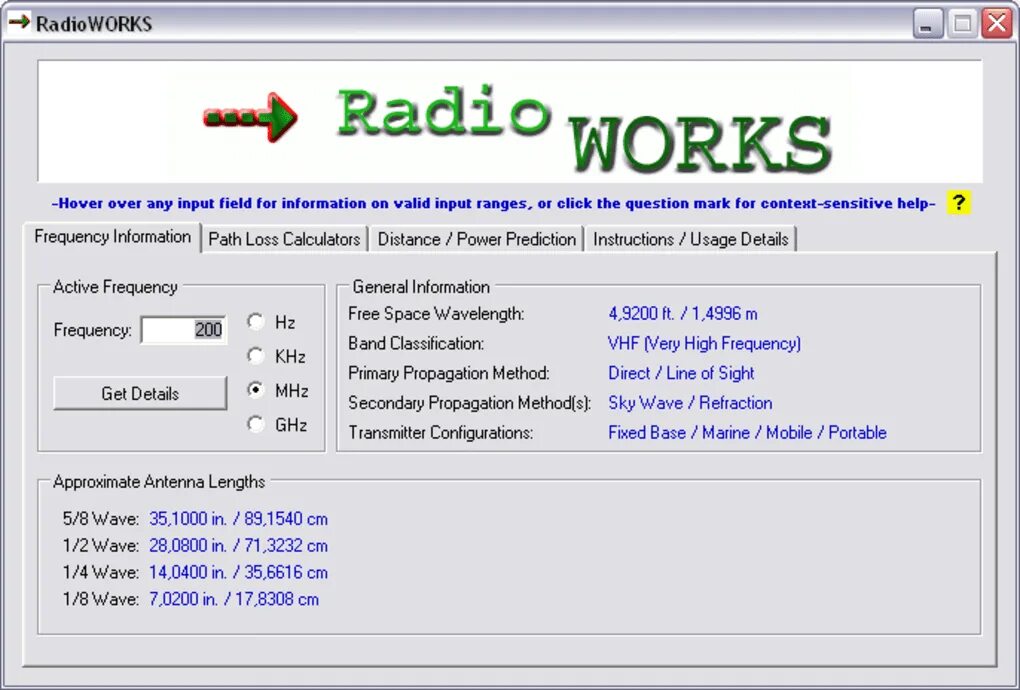Click the Secondary Propagation Method(s) label
This screenshot has height=690, width=1020.
(x=470, y=403)
